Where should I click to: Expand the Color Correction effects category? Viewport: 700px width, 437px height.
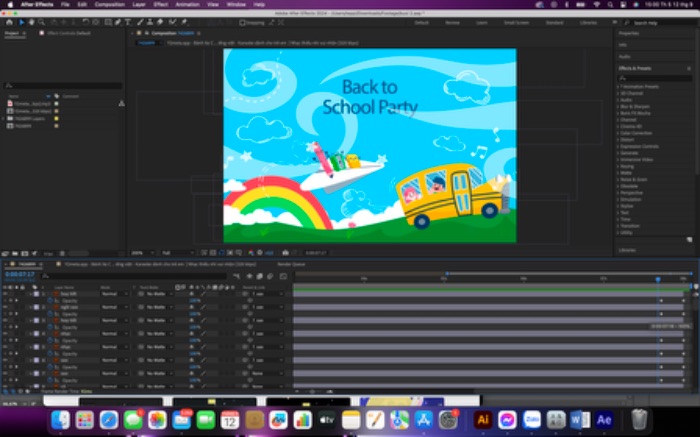(x=618, y=133)
